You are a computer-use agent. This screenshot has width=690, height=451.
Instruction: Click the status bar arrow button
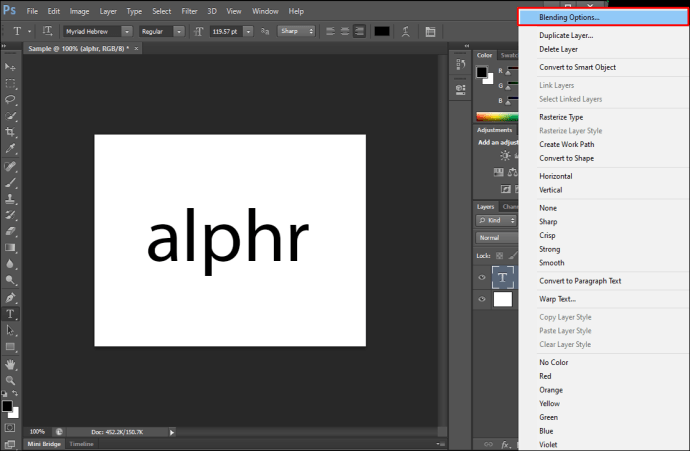coord(172,432)
